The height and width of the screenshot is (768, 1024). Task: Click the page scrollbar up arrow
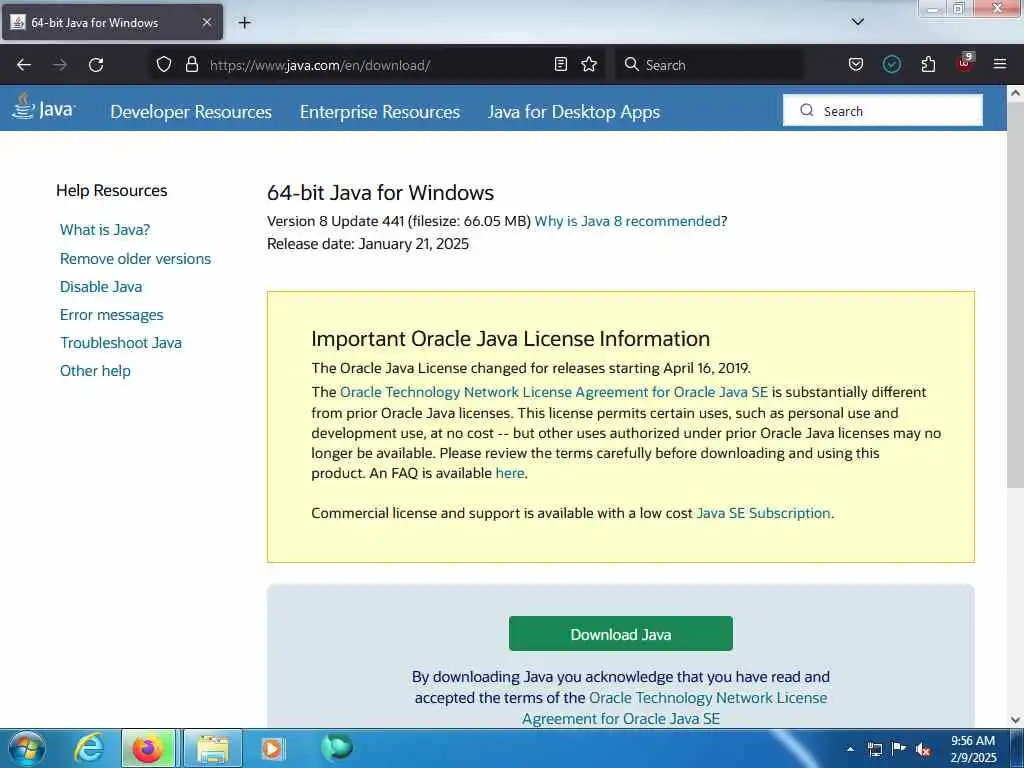[1015, 93]
